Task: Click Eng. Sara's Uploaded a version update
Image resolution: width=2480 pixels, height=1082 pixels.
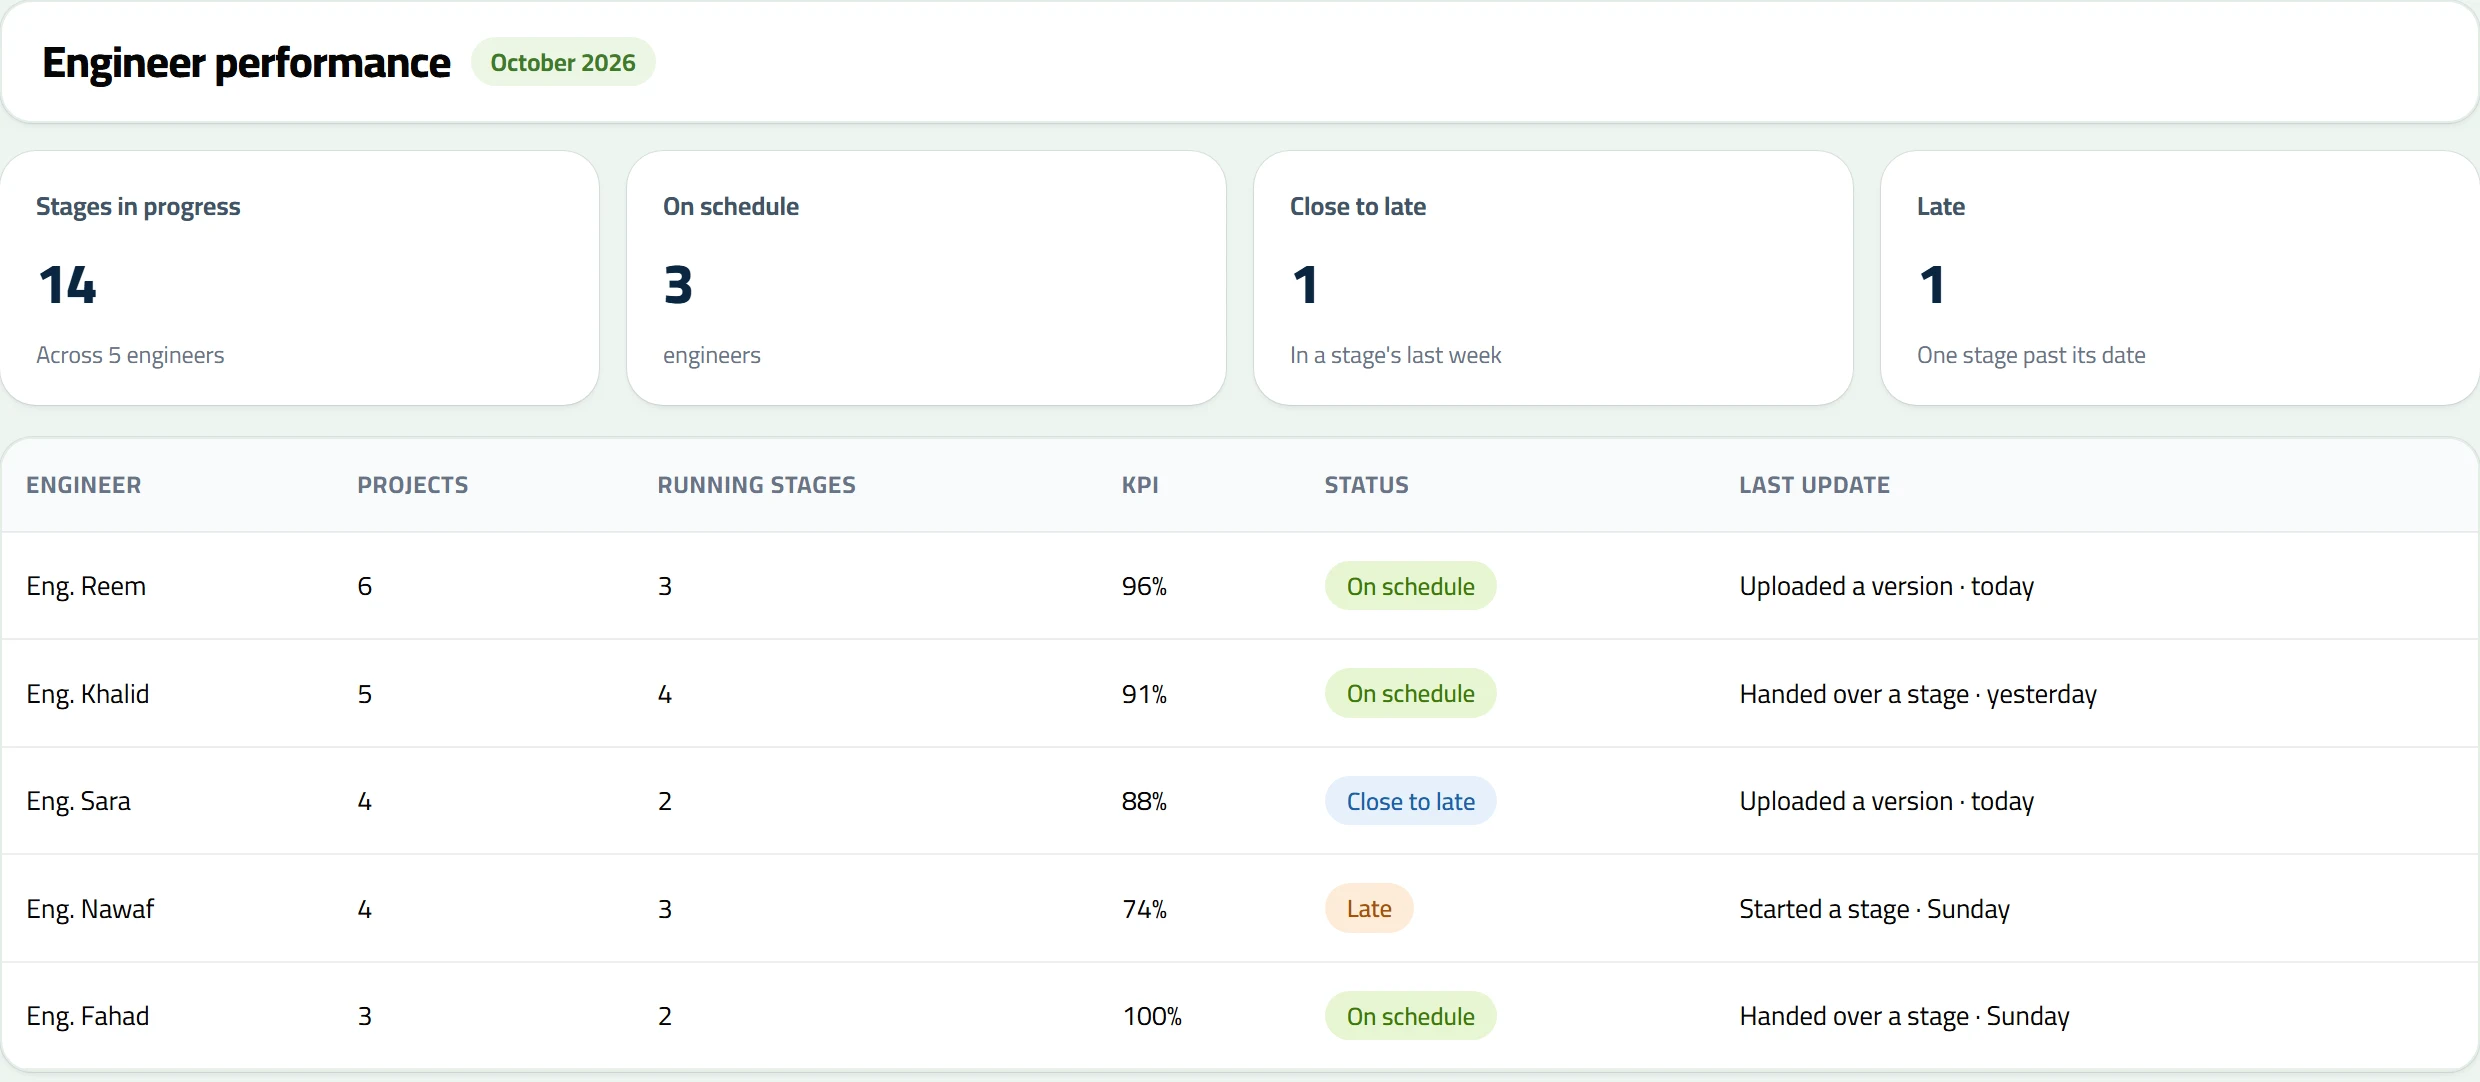Action: click(1886, 801)
